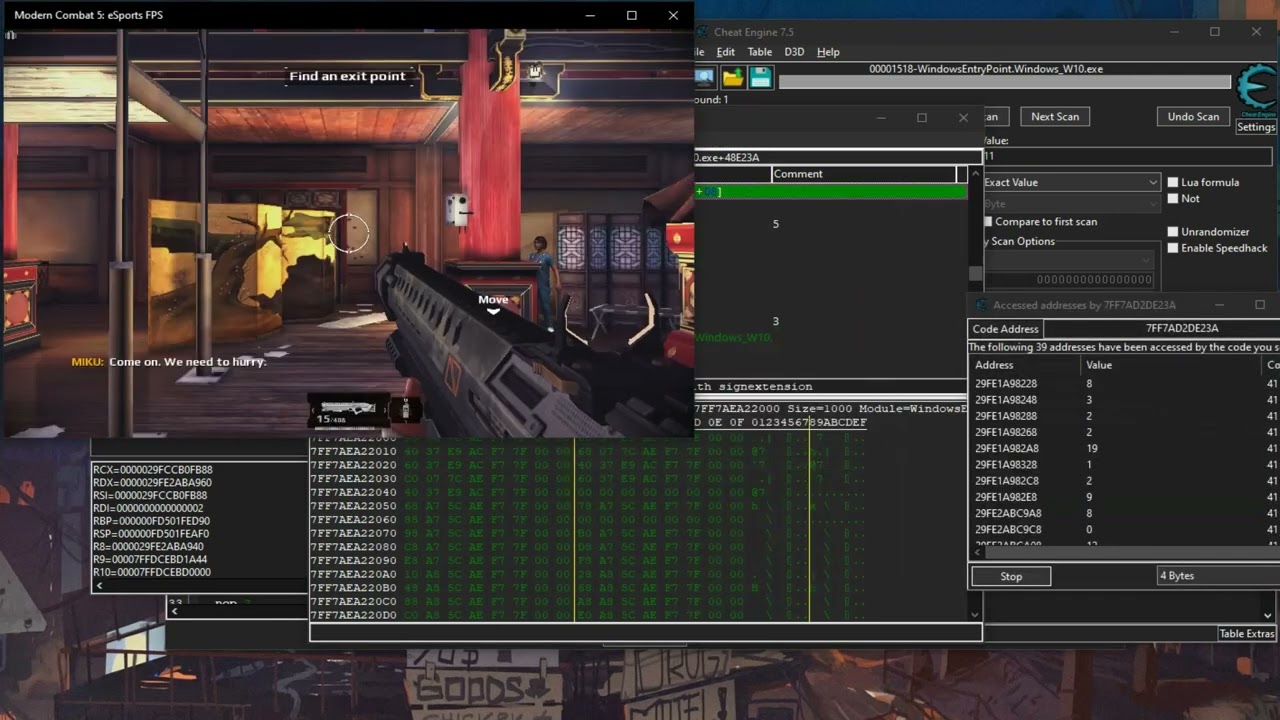Screen dimensions: 1280x720
Task: Click the Stop button
Action: (x=1011, y=576)
